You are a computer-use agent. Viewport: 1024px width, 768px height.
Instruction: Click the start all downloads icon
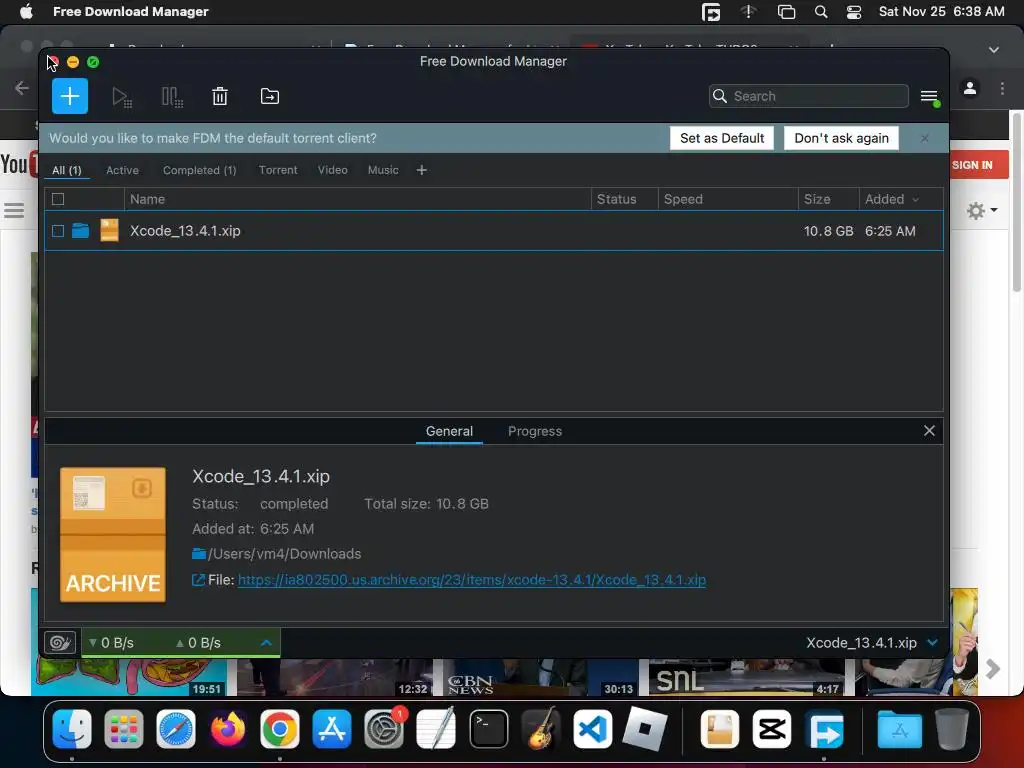121,97
